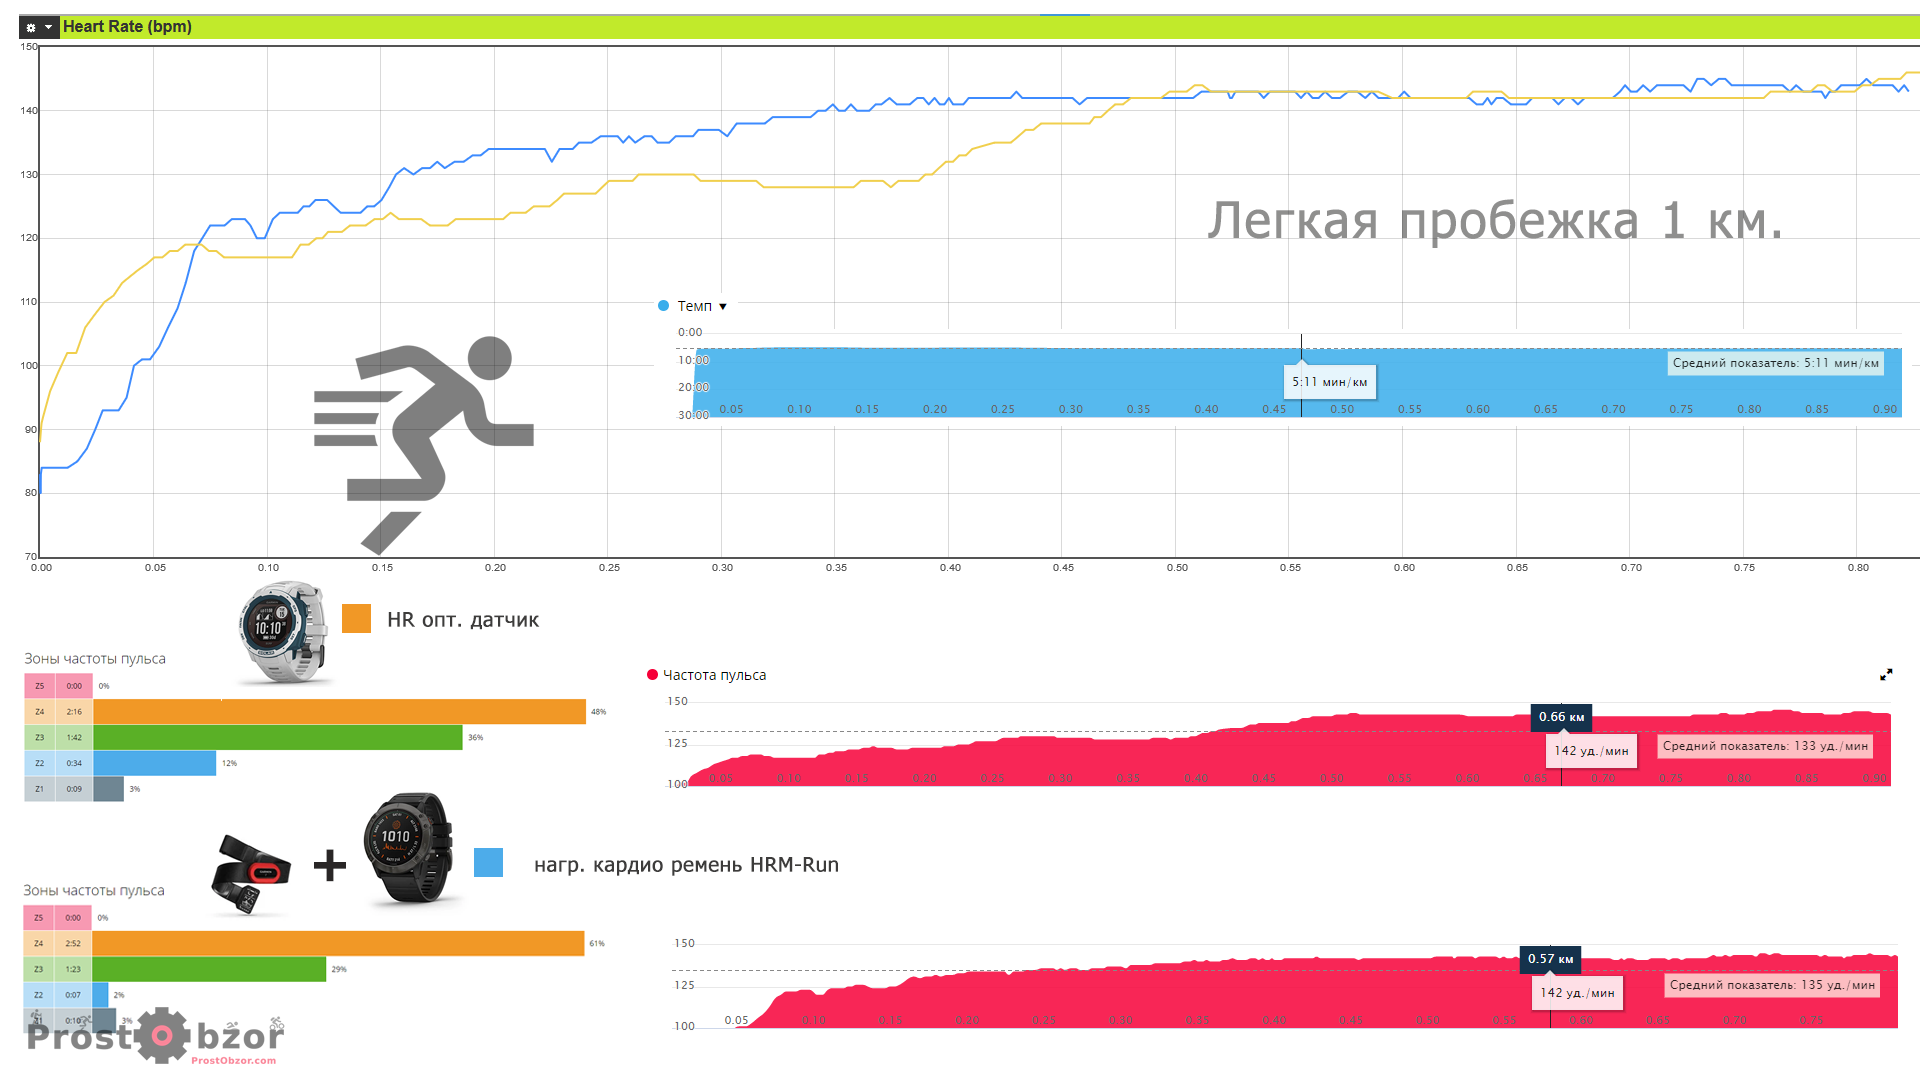Click the orange HR optical sensor swatch
Screen dimensions: 1920x1080
point(356,619)
